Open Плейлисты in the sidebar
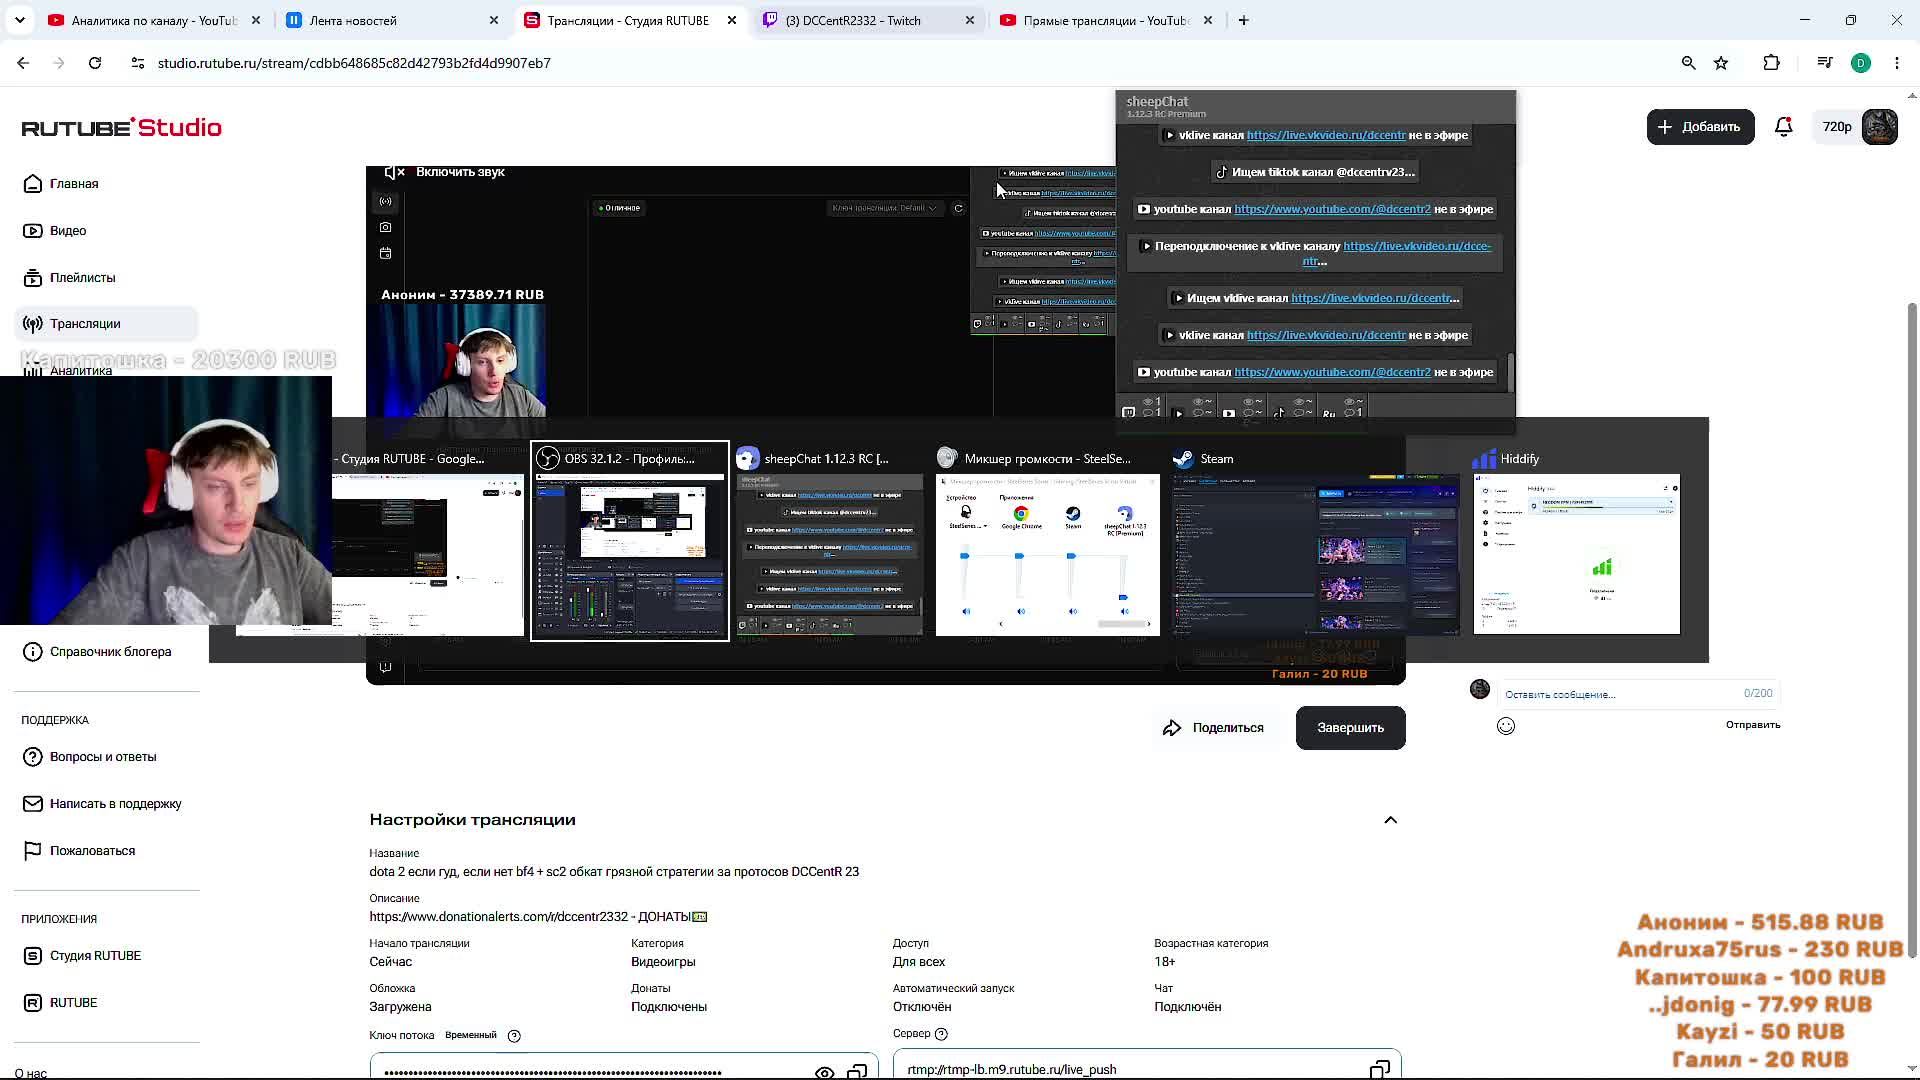This screenshot has height=1080, width=1920. tap(106, 278)
